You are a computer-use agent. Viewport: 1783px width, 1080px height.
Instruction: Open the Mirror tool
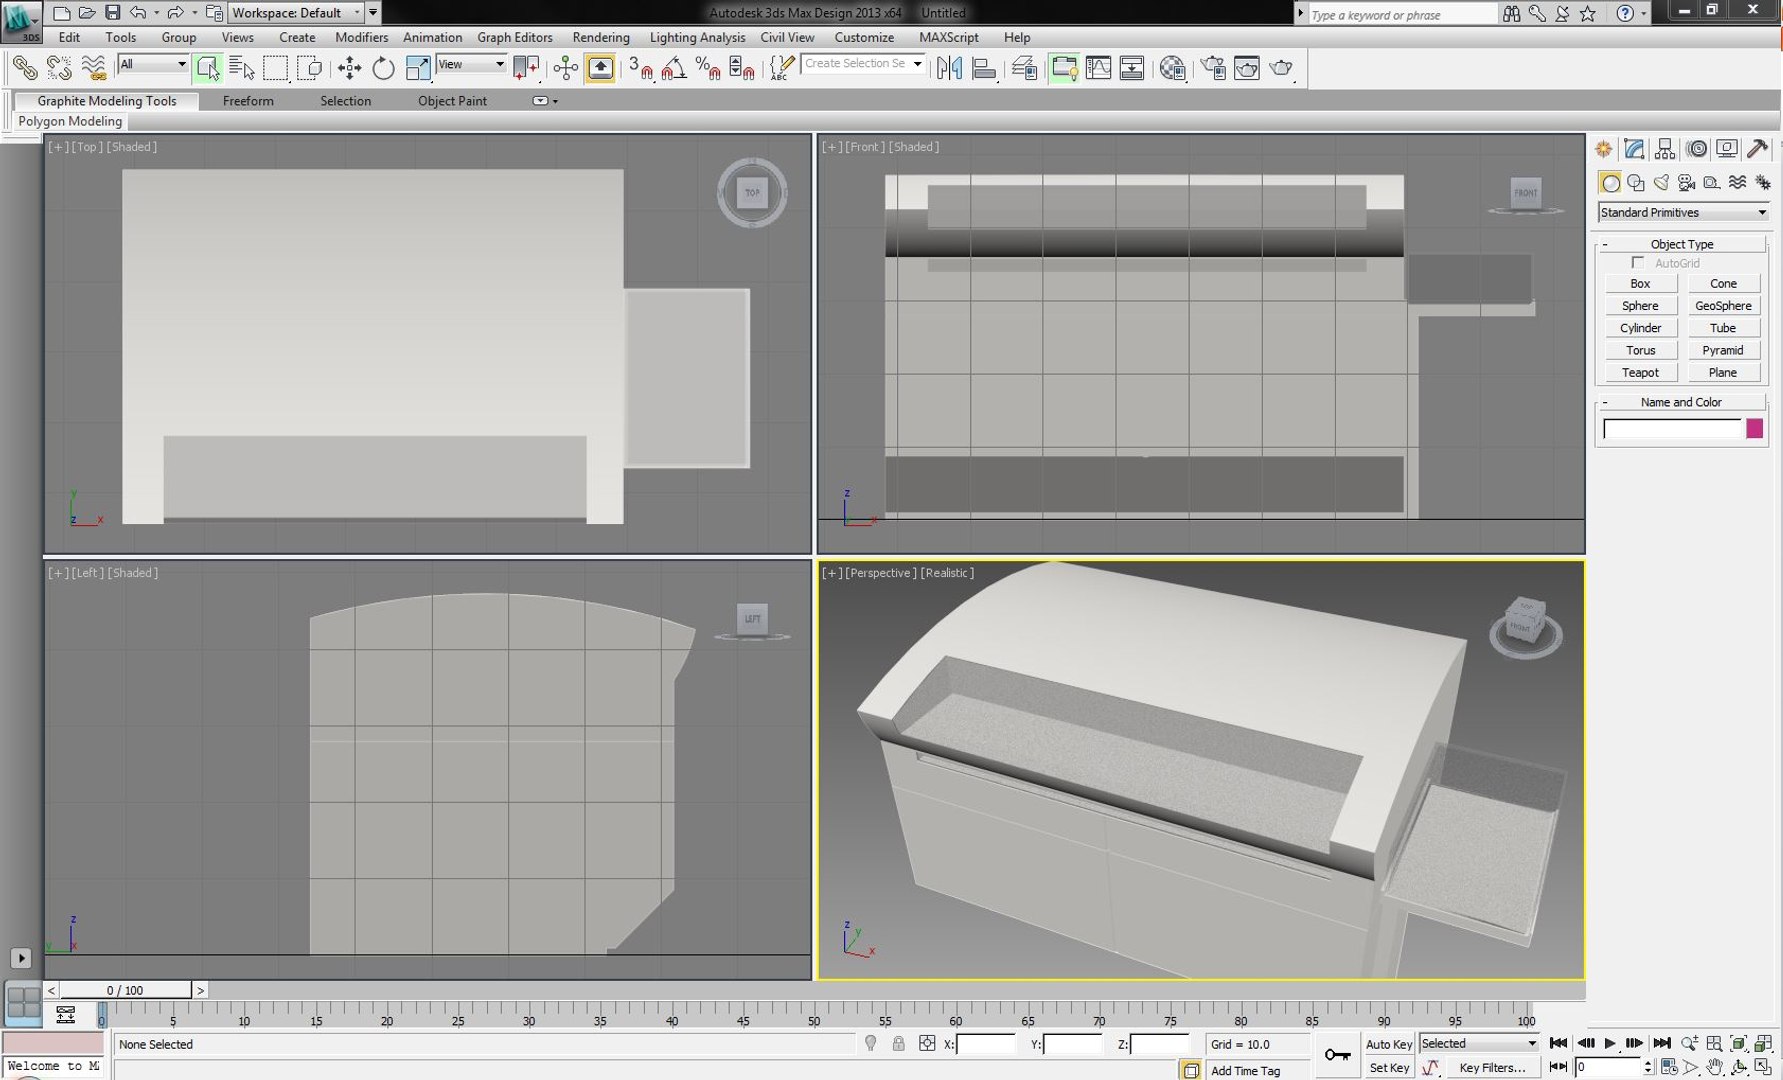click(949, 68)
